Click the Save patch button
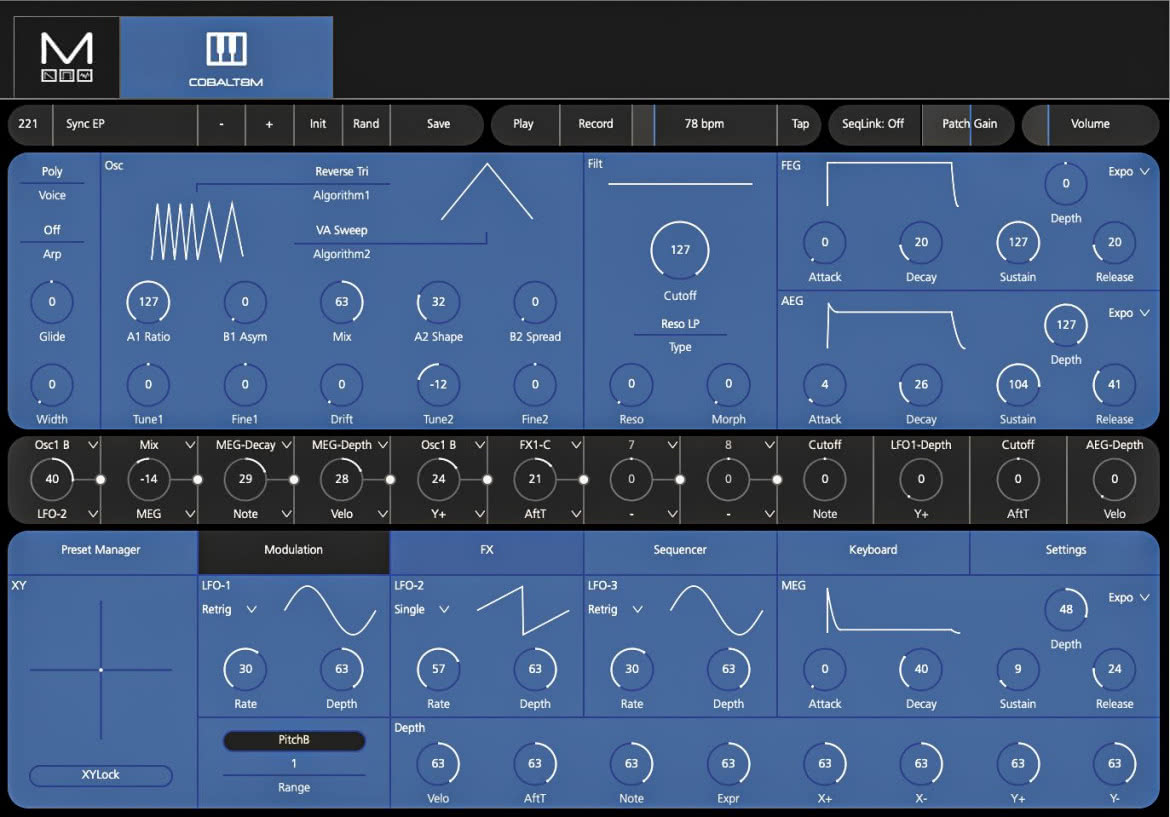 [438, 124]
